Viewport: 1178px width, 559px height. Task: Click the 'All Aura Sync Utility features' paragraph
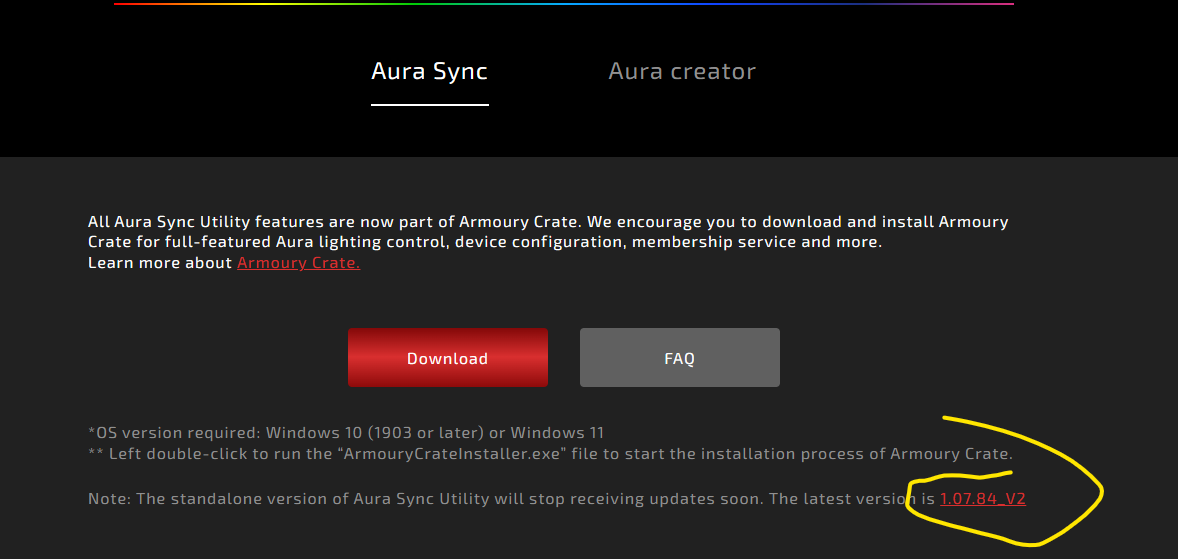pos(548,232)
